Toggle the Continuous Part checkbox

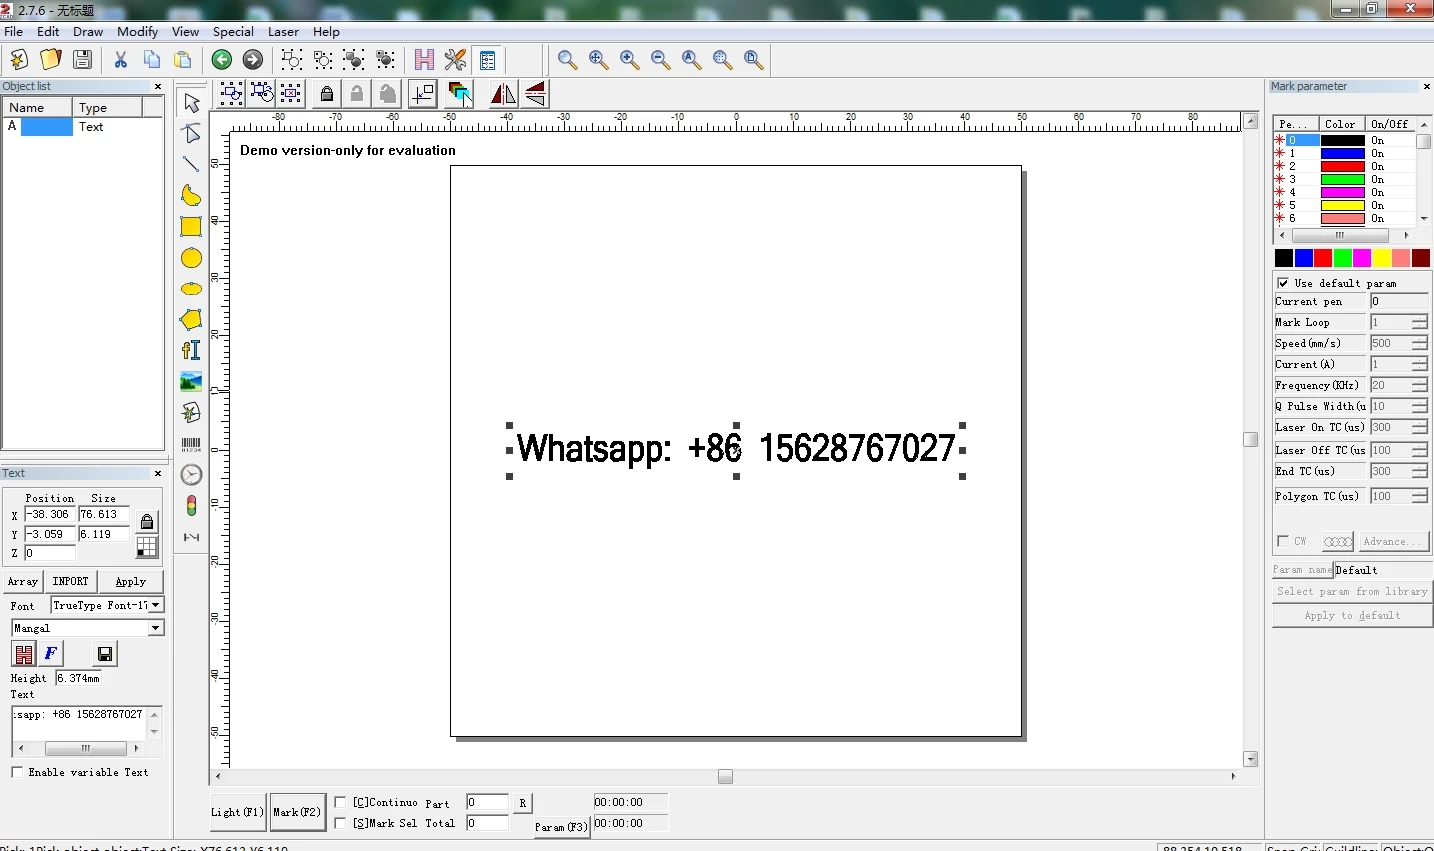(x=340, y=802)
